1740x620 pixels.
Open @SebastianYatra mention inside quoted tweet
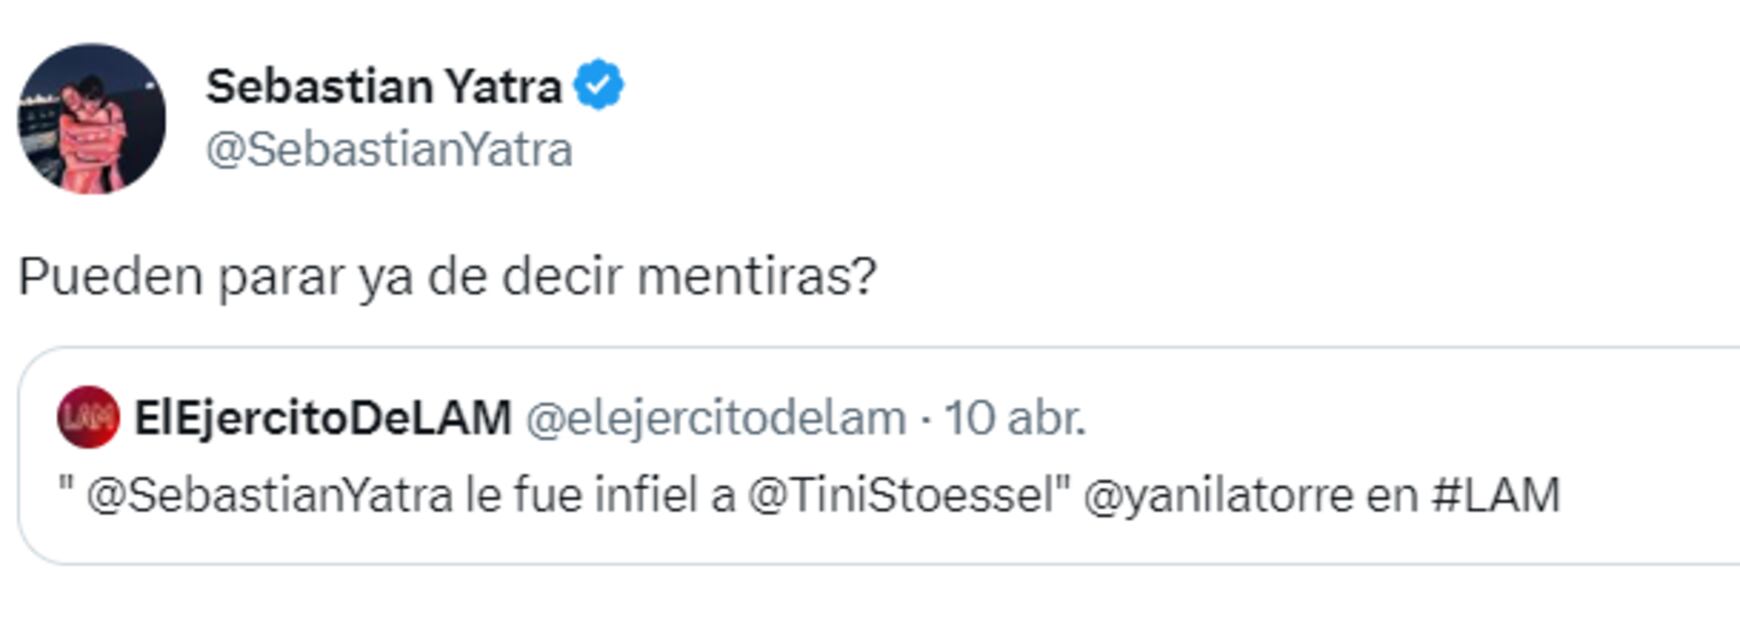pyautogui.click(x=269, y=495)
